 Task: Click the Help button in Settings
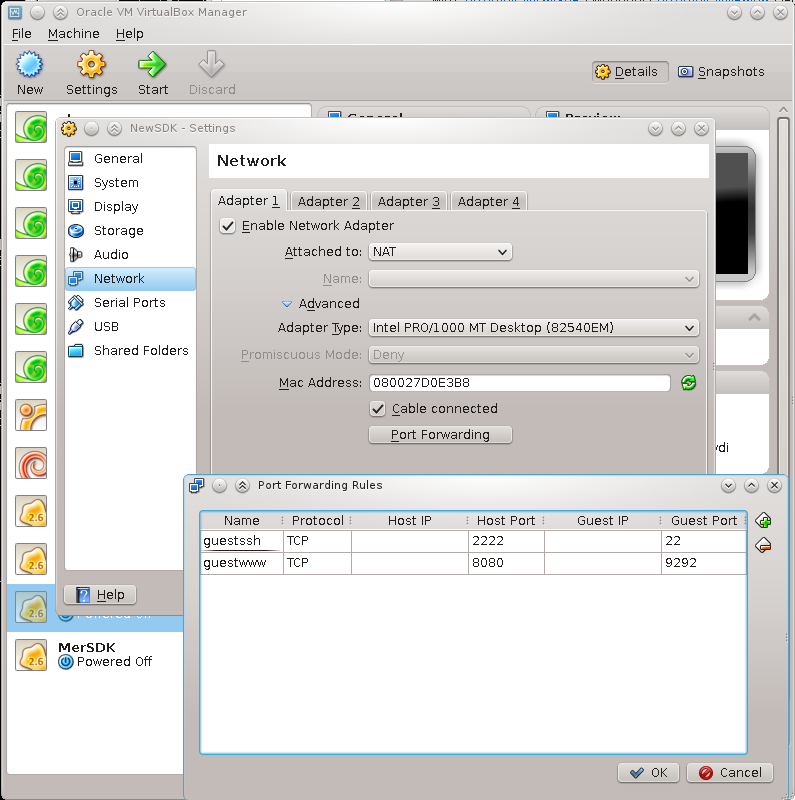click(x=100, y=594)
